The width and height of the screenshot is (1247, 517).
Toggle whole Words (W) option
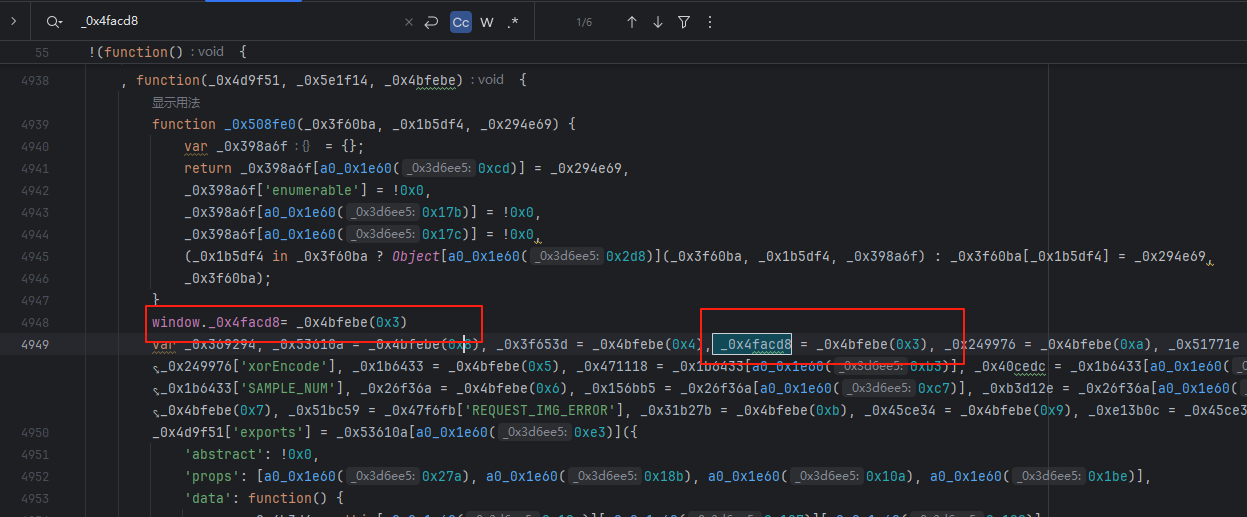click(487, 22)
